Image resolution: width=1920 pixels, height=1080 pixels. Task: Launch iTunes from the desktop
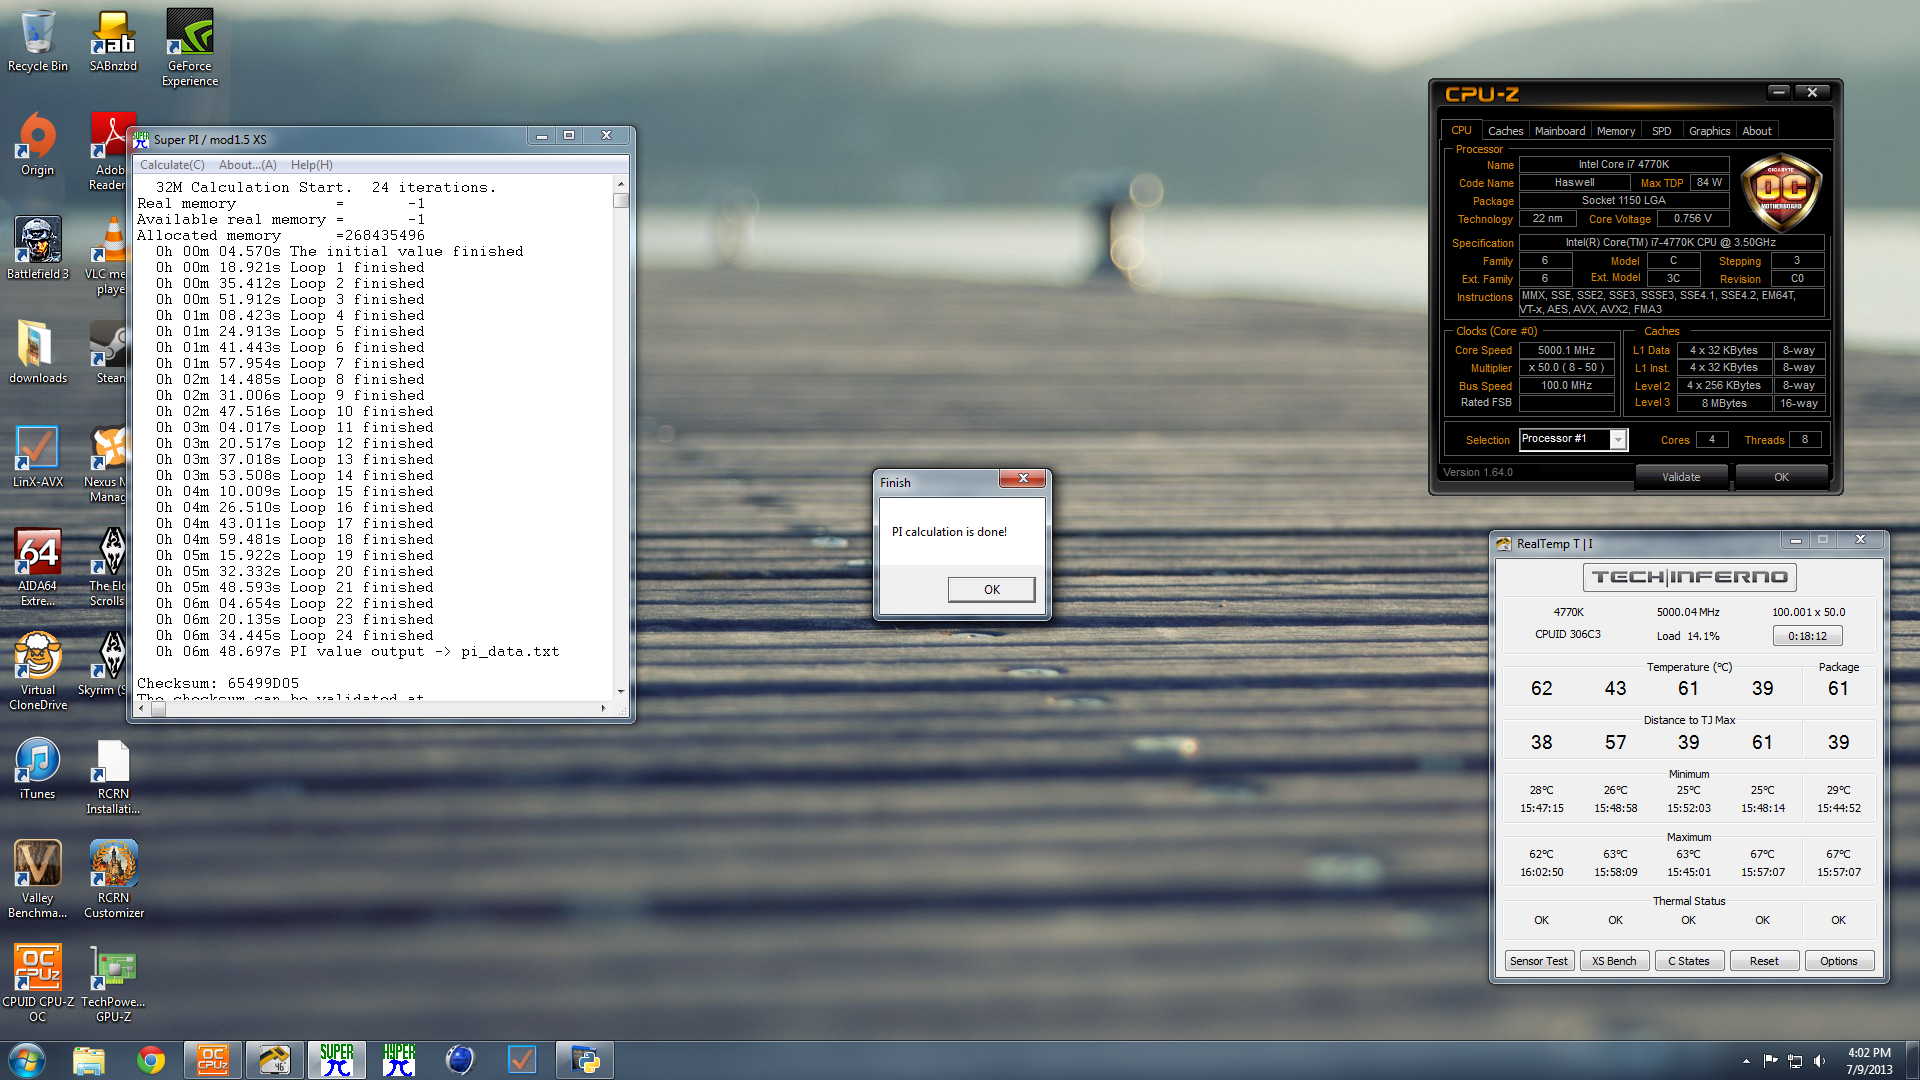point(38,769)
